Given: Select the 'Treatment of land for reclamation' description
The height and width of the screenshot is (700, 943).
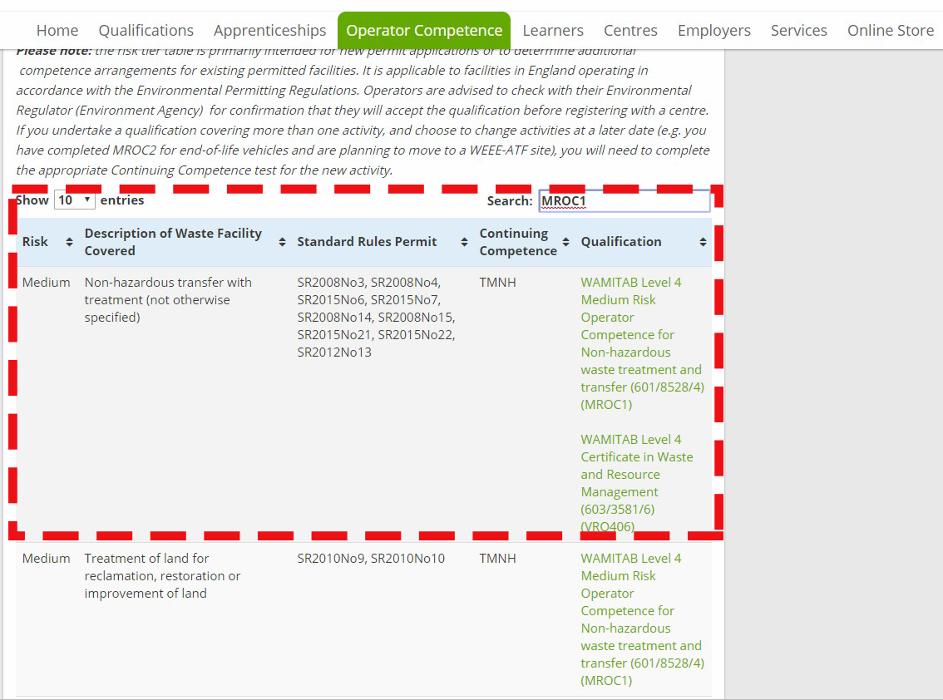Looking at the screenshot, I should (162, 576).
